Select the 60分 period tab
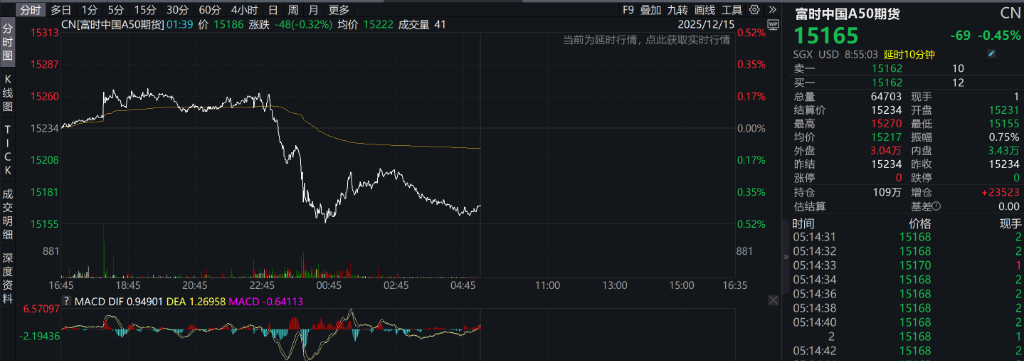The image size is (1024, 361). [209, 10]
